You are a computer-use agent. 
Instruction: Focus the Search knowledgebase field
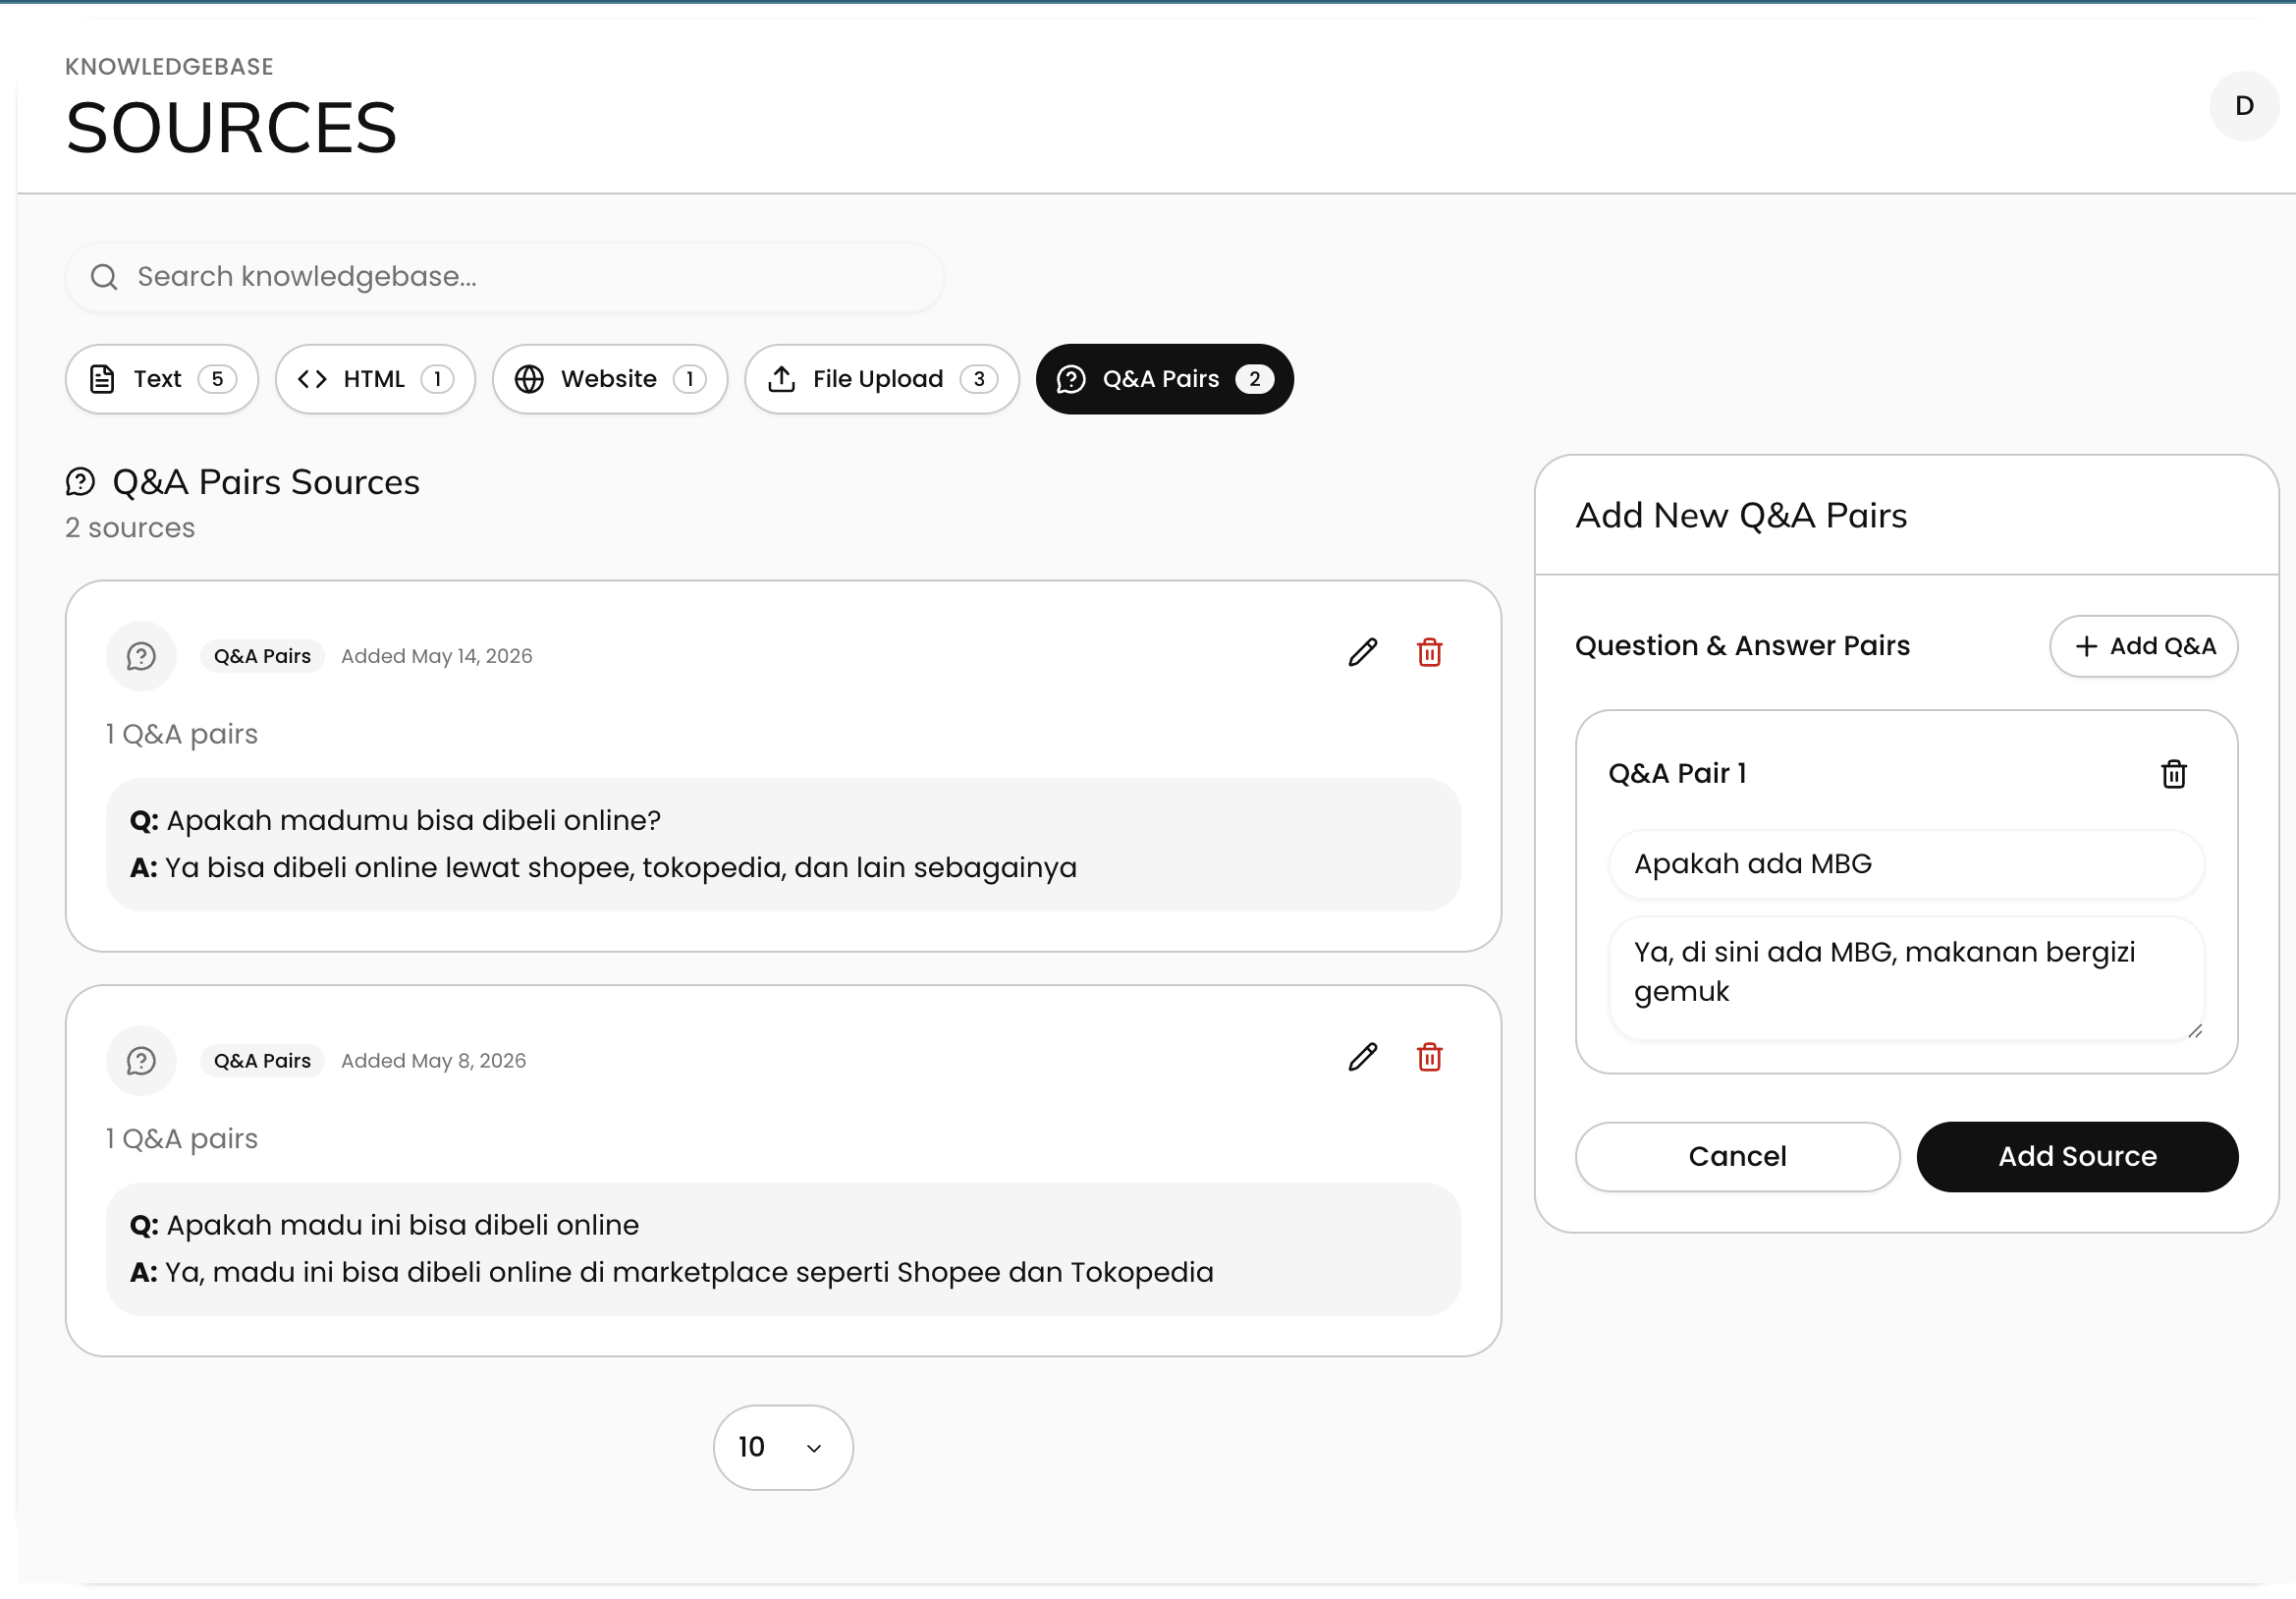pos(505,277)
